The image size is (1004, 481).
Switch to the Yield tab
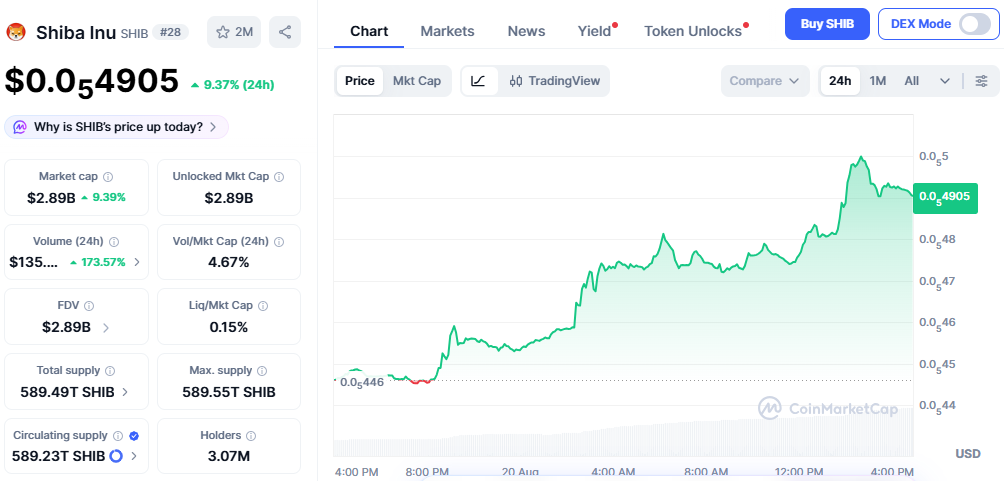point(595,31)
